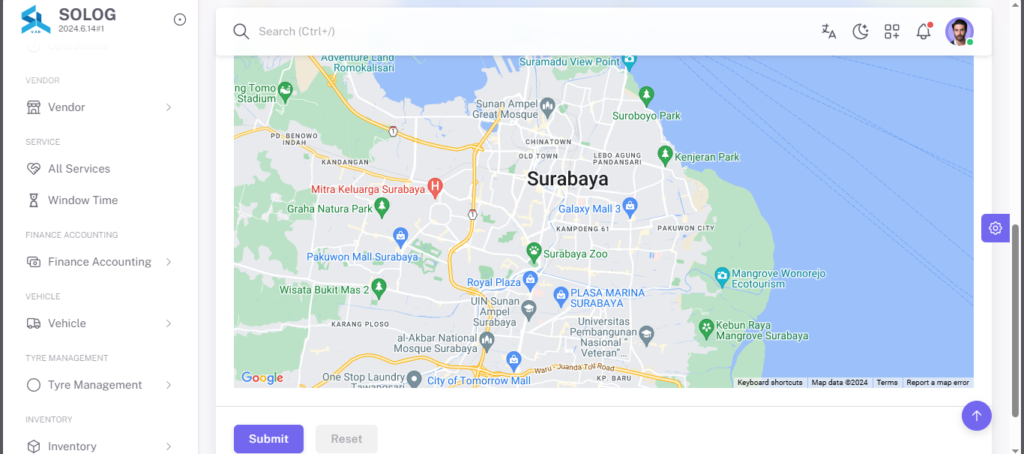Select PLASA MARINA SURABAYA shopping marker
This screenshot has height=454, width=1024.
[560, 296]
